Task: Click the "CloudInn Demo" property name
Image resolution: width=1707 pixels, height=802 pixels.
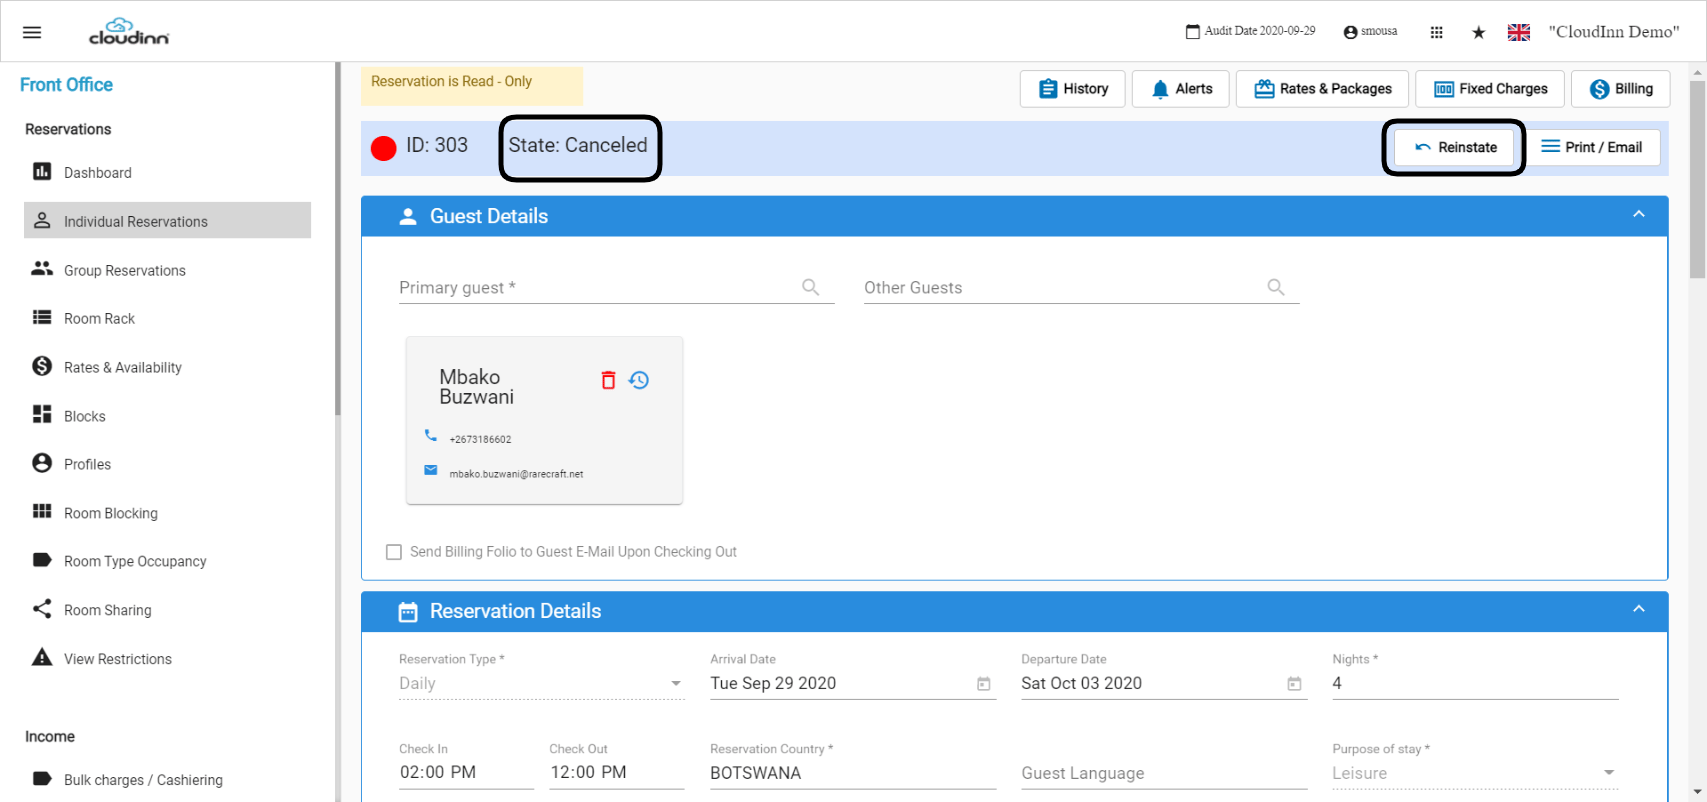Action: tap(1614, 32)
